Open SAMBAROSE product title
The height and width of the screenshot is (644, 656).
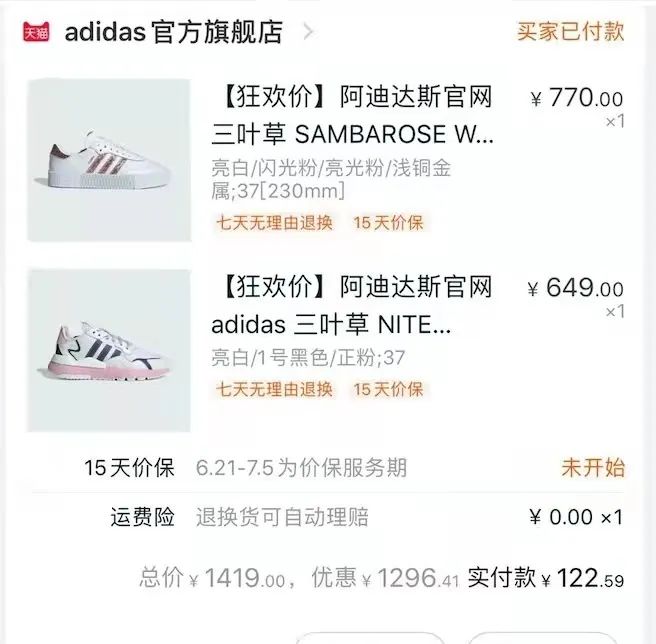coord(352,115)
